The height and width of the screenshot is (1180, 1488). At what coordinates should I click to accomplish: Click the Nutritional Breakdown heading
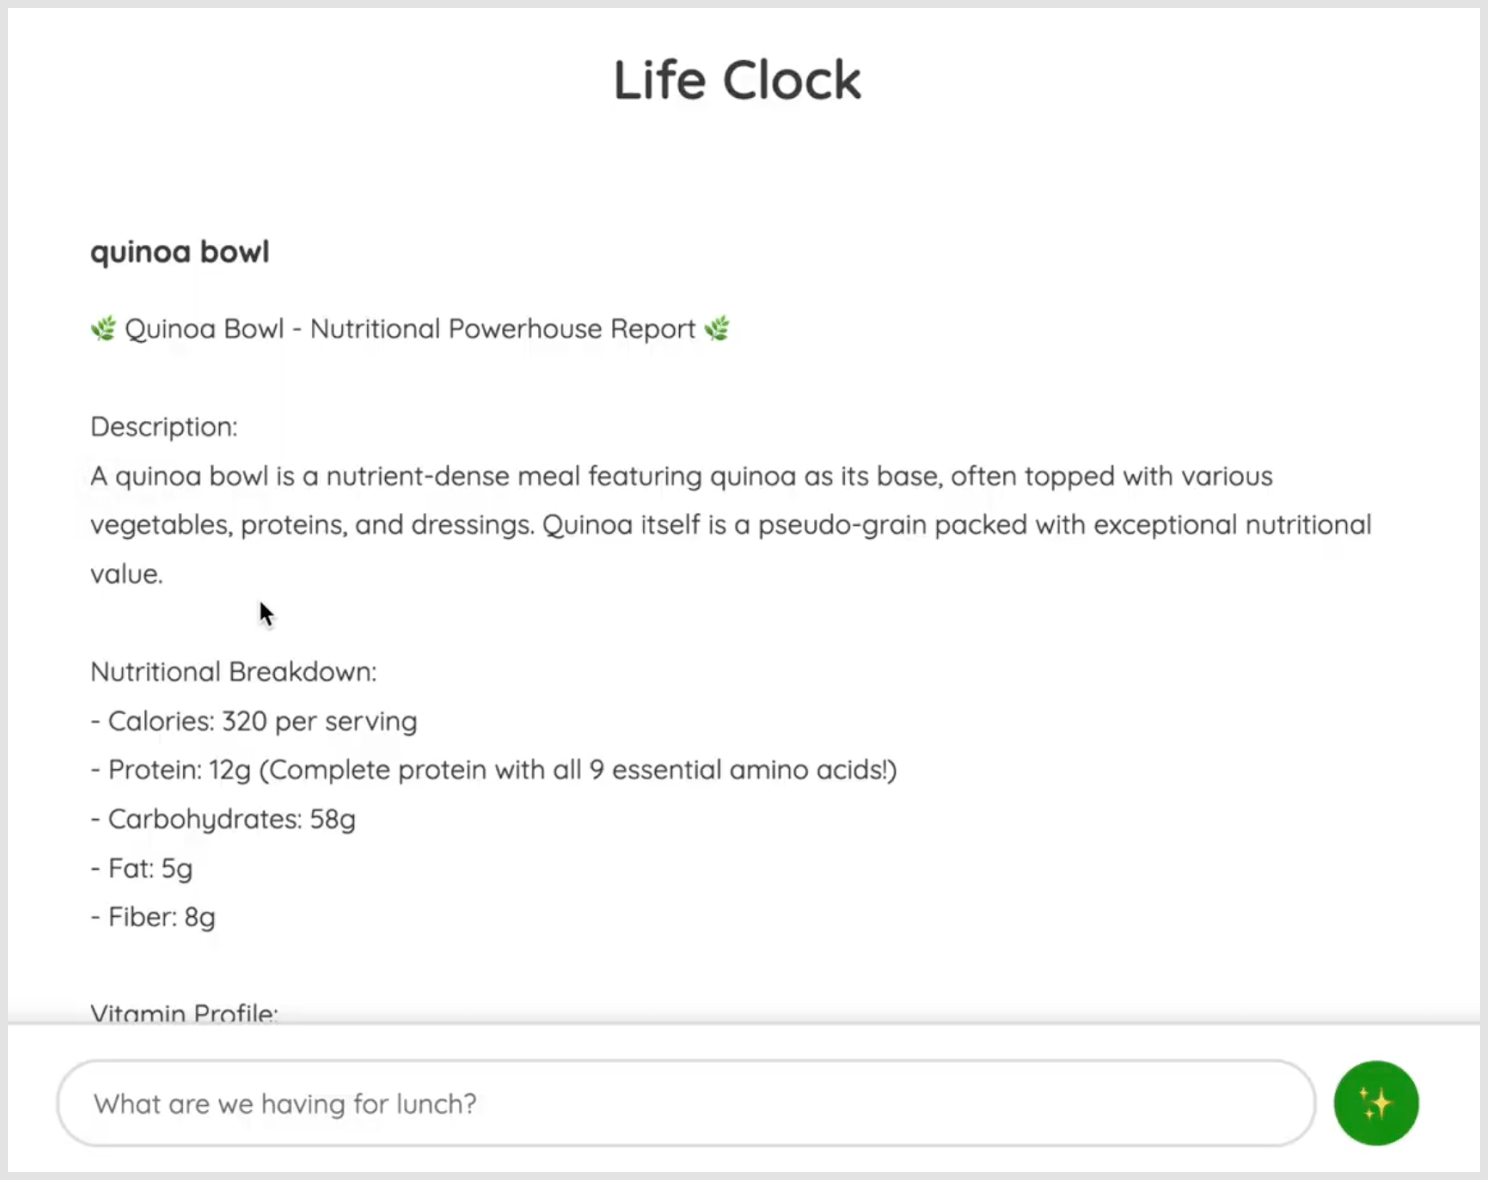233,672
